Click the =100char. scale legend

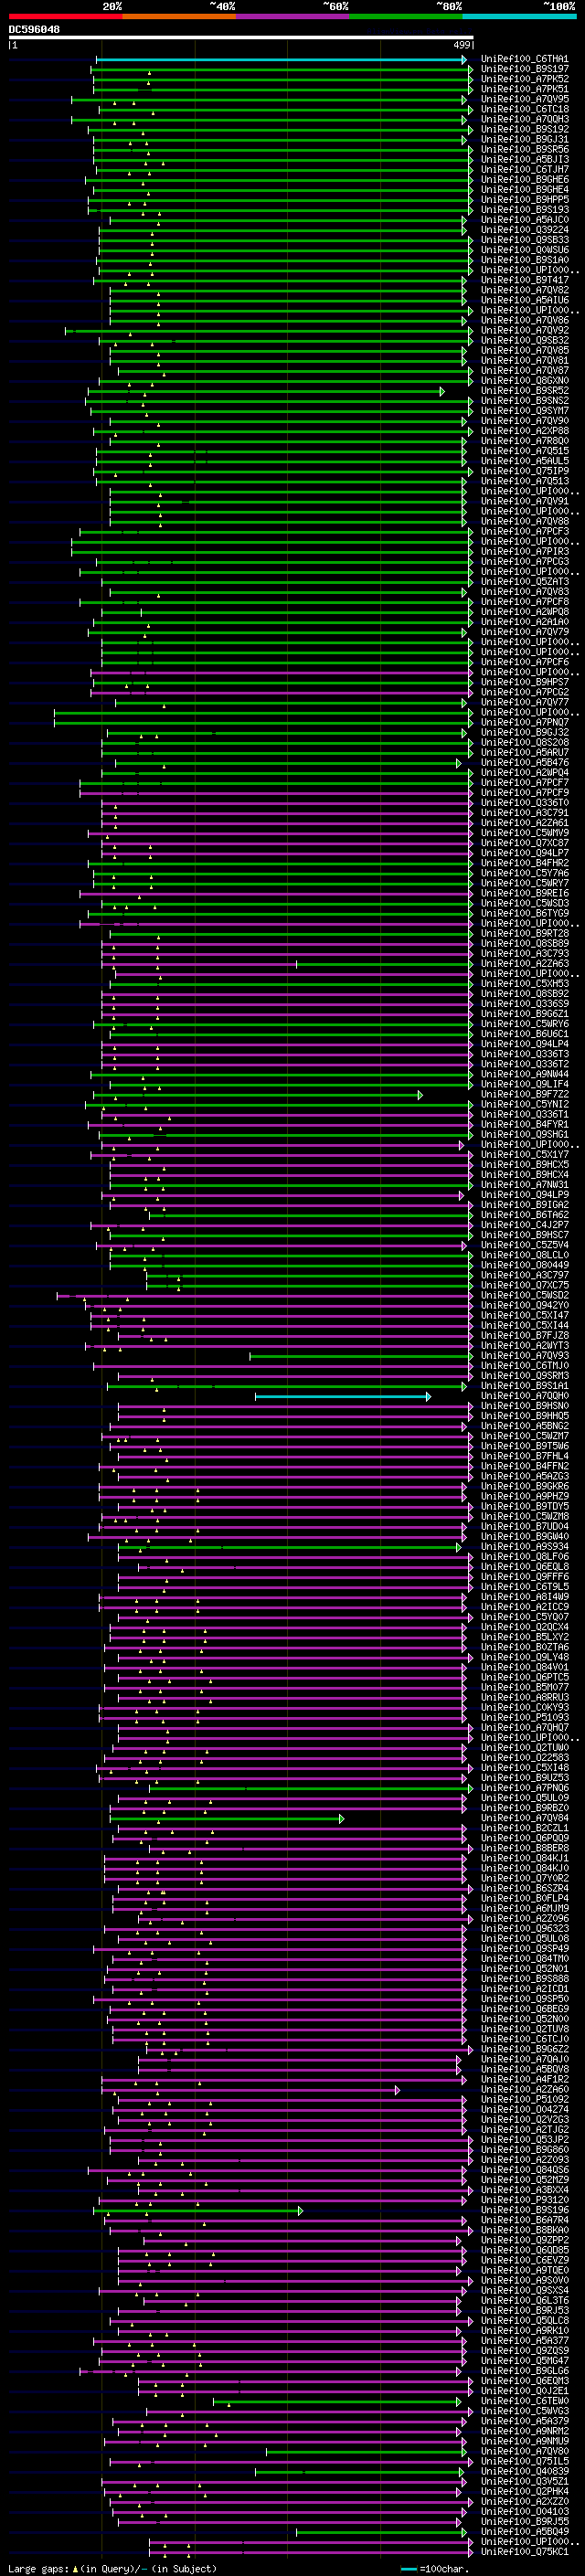(435, 2569)
